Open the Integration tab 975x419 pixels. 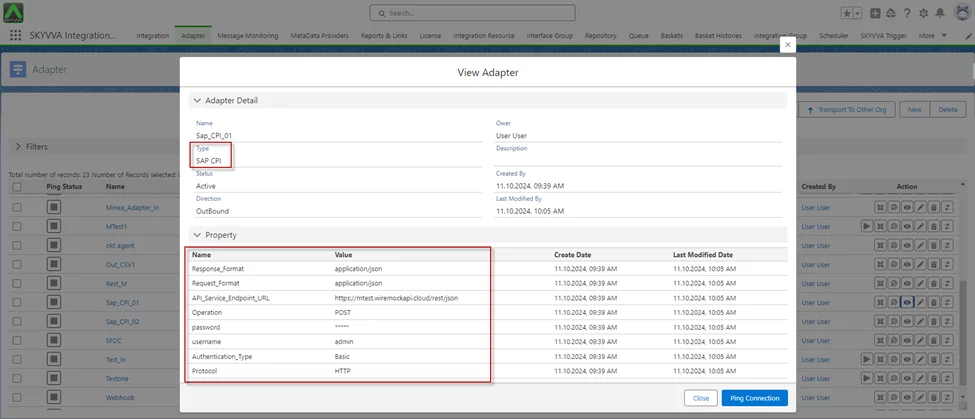(x=152, y=35)
